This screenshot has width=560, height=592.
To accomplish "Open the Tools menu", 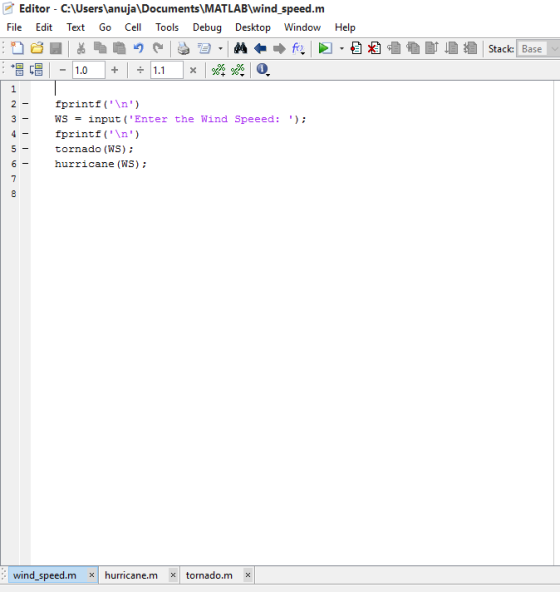I will coord(167,27).
